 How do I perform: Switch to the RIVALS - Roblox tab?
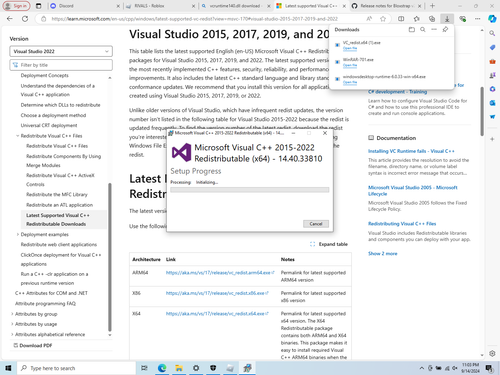click(160, 6)
